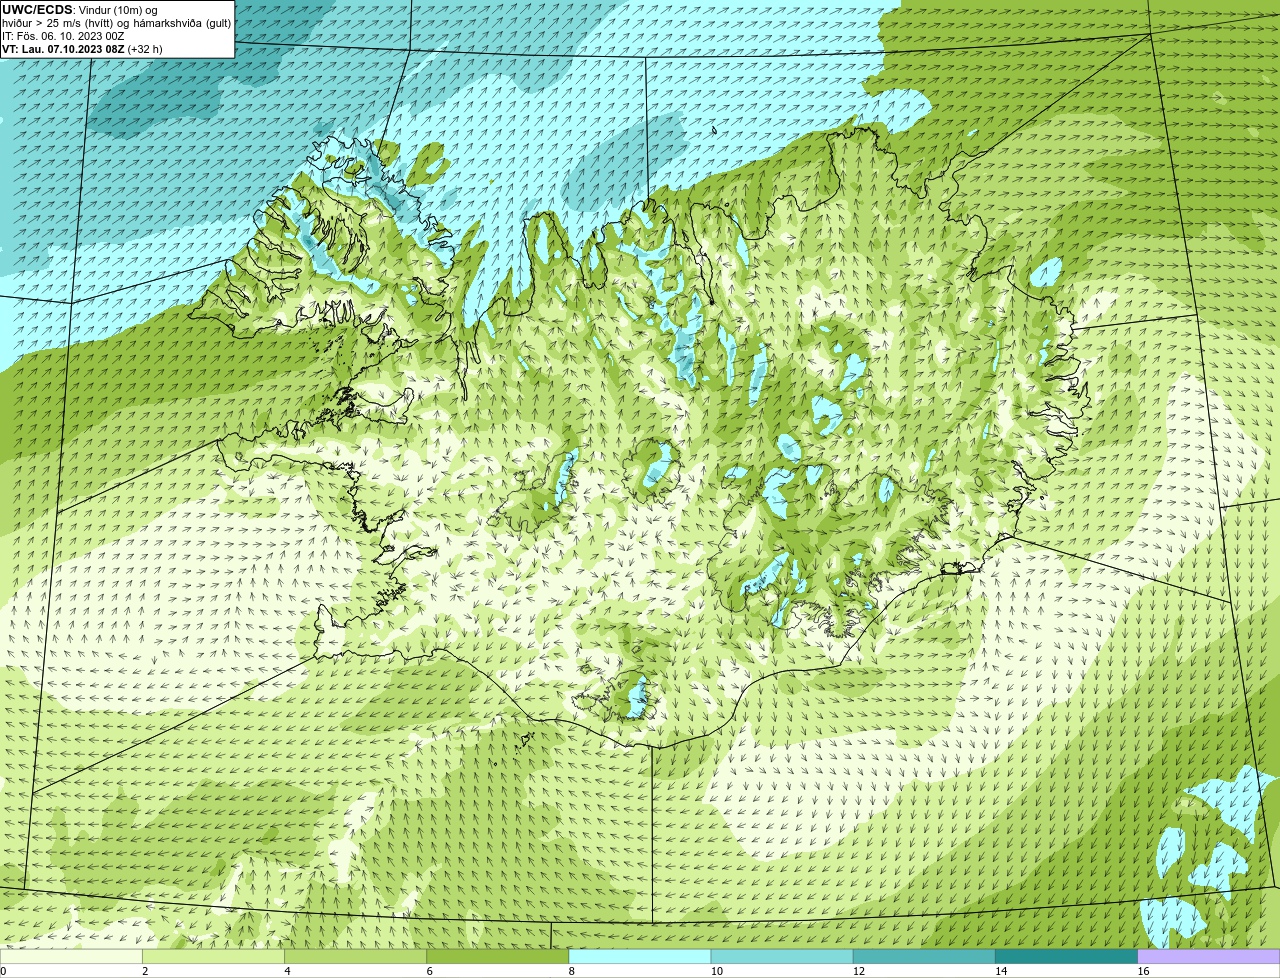1280x978 pixels.
Task: Click the legend scale label '2'
Action: tap(145, 971)
